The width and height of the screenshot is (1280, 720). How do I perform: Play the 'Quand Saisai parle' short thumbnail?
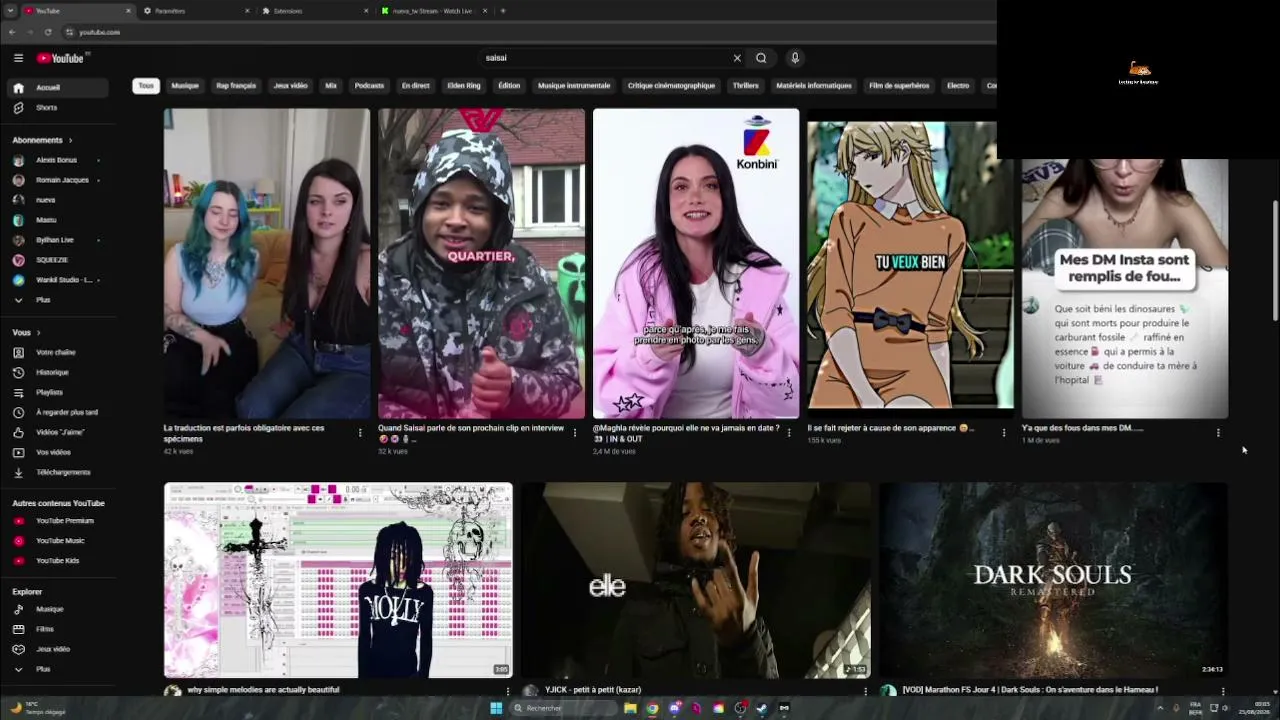[481, 264]
